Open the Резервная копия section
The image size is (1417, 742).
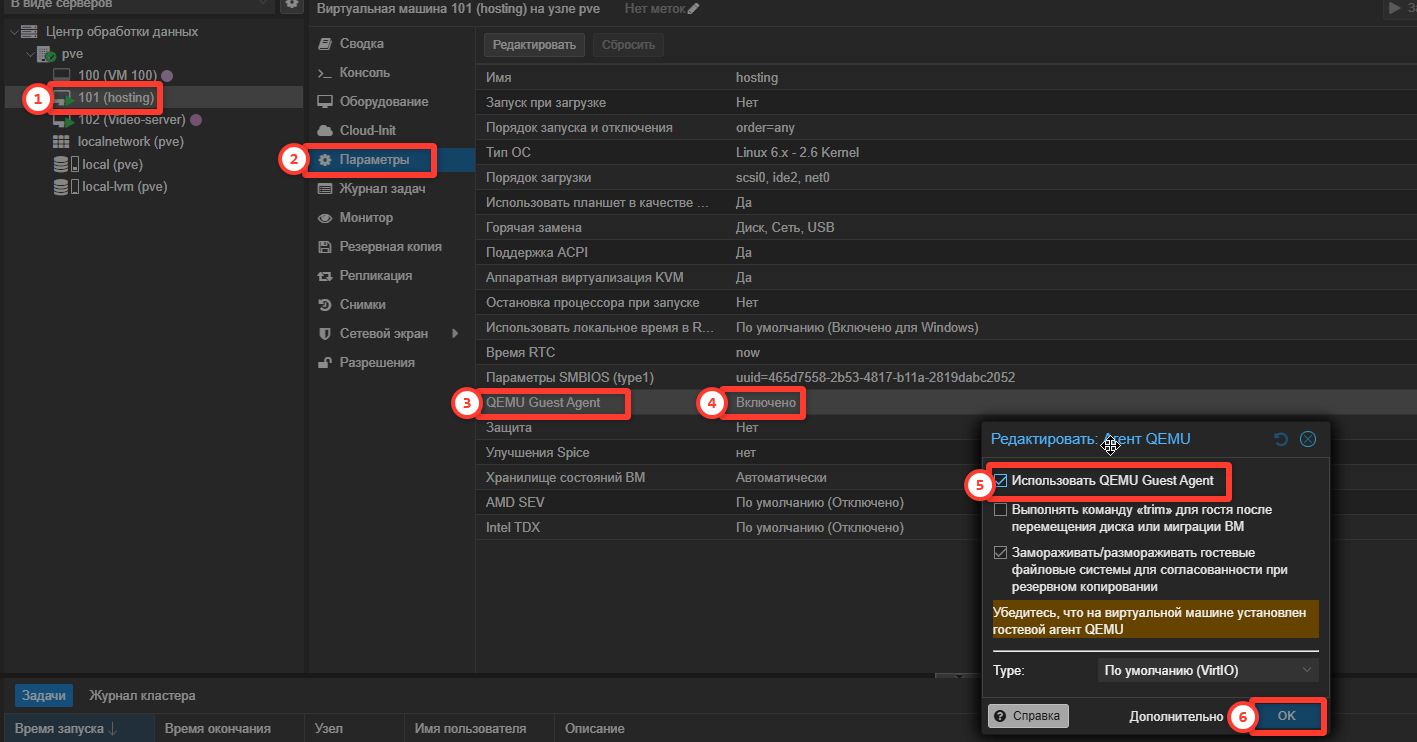tap(390, 247)
